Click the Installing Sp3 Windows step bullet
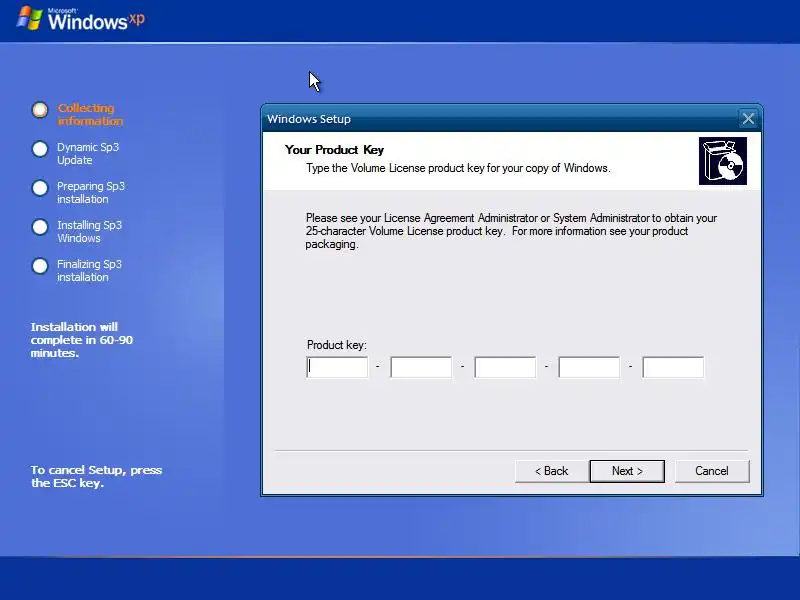This screenshot has width=800, height=600. pyautogui.click(x=40, y=227)
